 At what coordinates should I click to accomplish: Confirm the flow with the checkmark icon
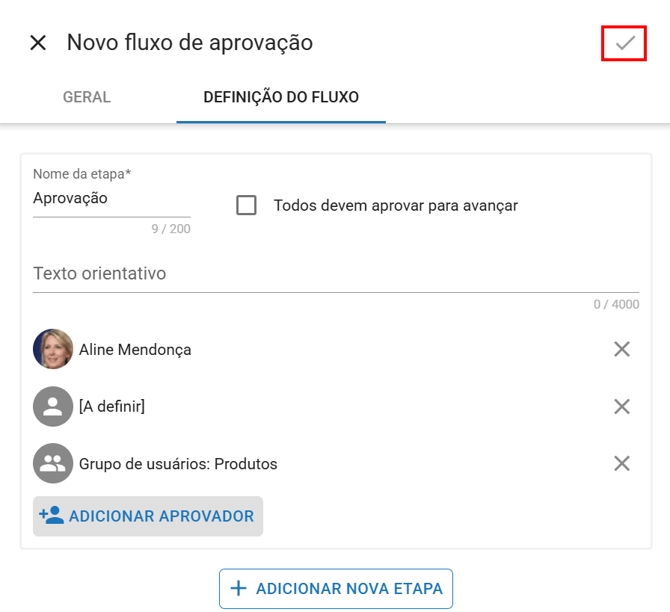pos(624,43)
